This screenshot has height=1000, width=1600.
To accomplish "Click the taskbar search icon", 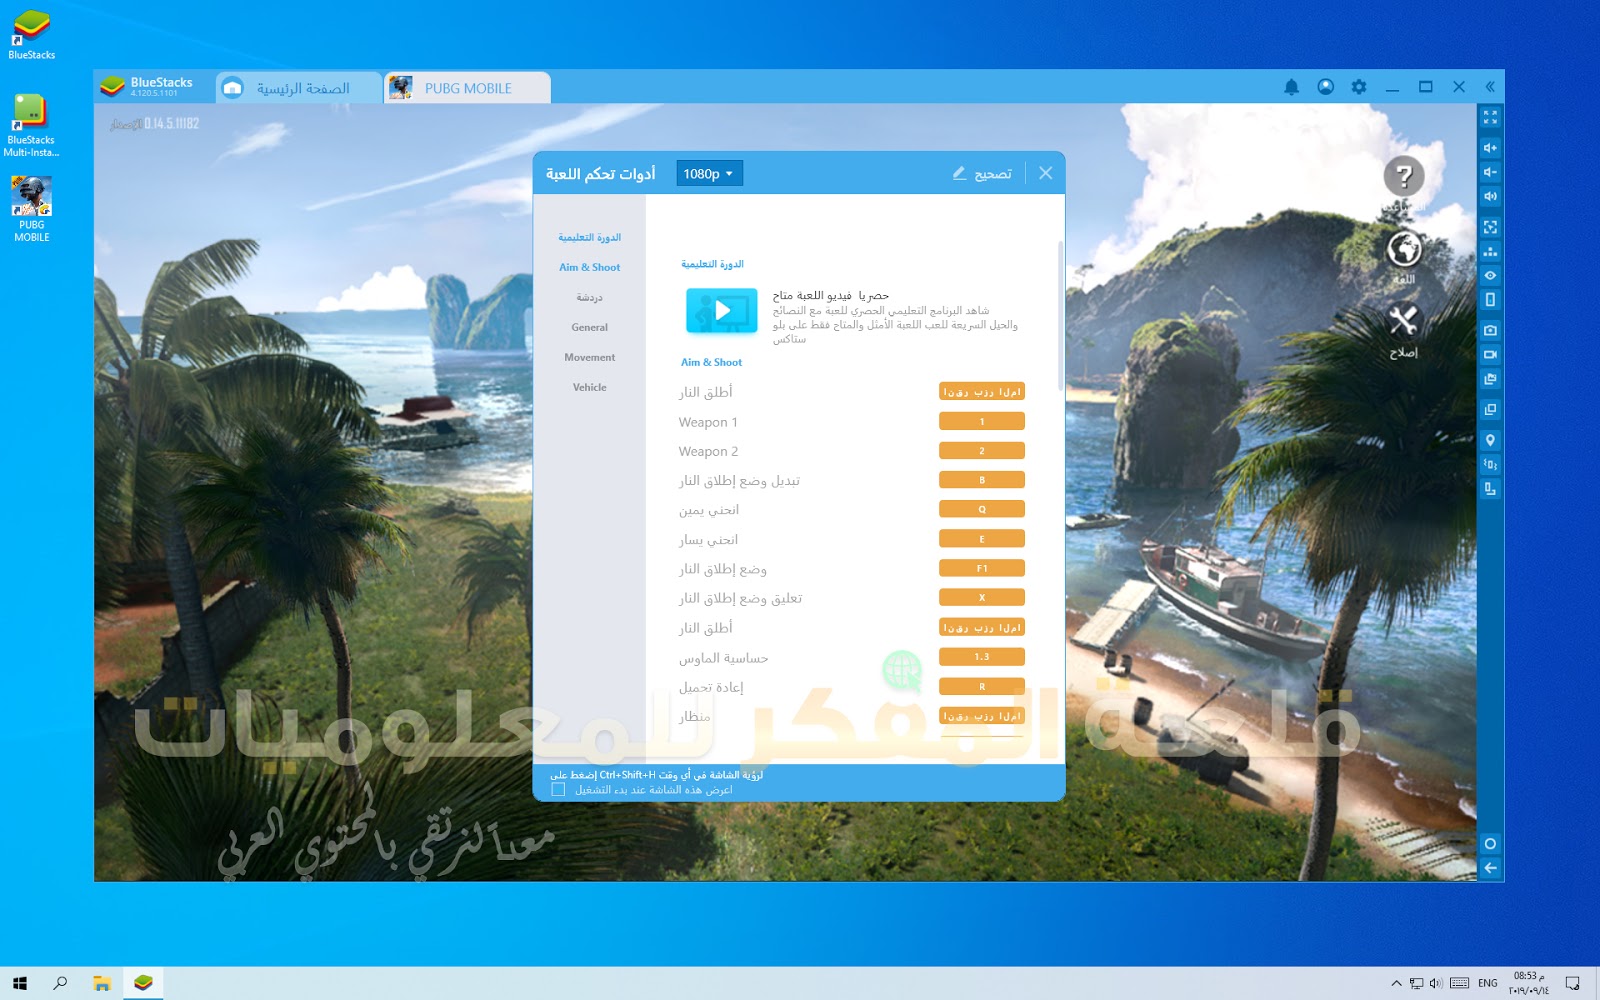I will 60,983.
